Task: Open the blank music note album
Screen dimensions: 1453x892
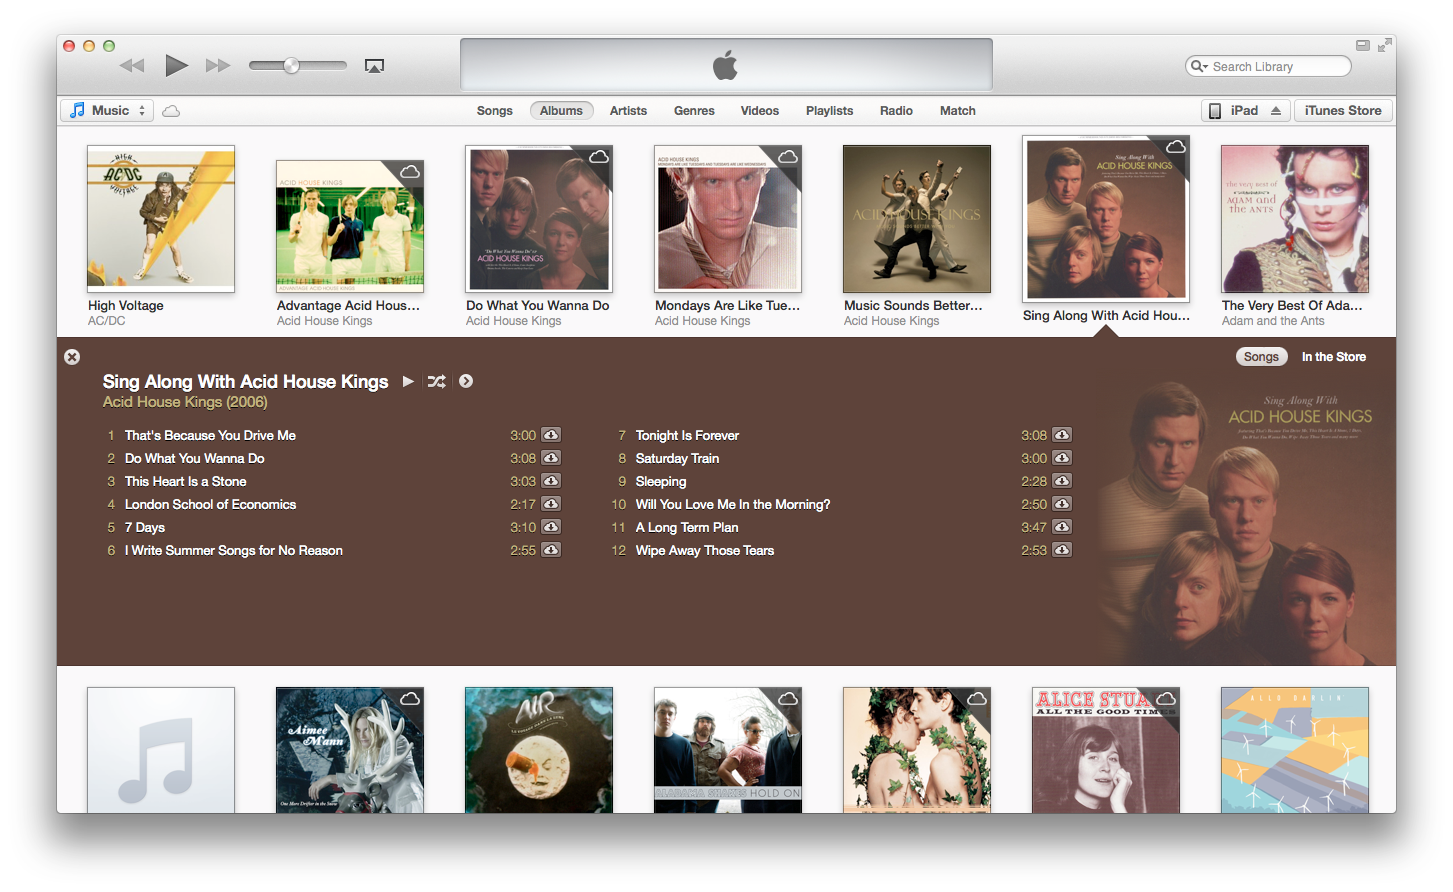Action: pos(161,750)
